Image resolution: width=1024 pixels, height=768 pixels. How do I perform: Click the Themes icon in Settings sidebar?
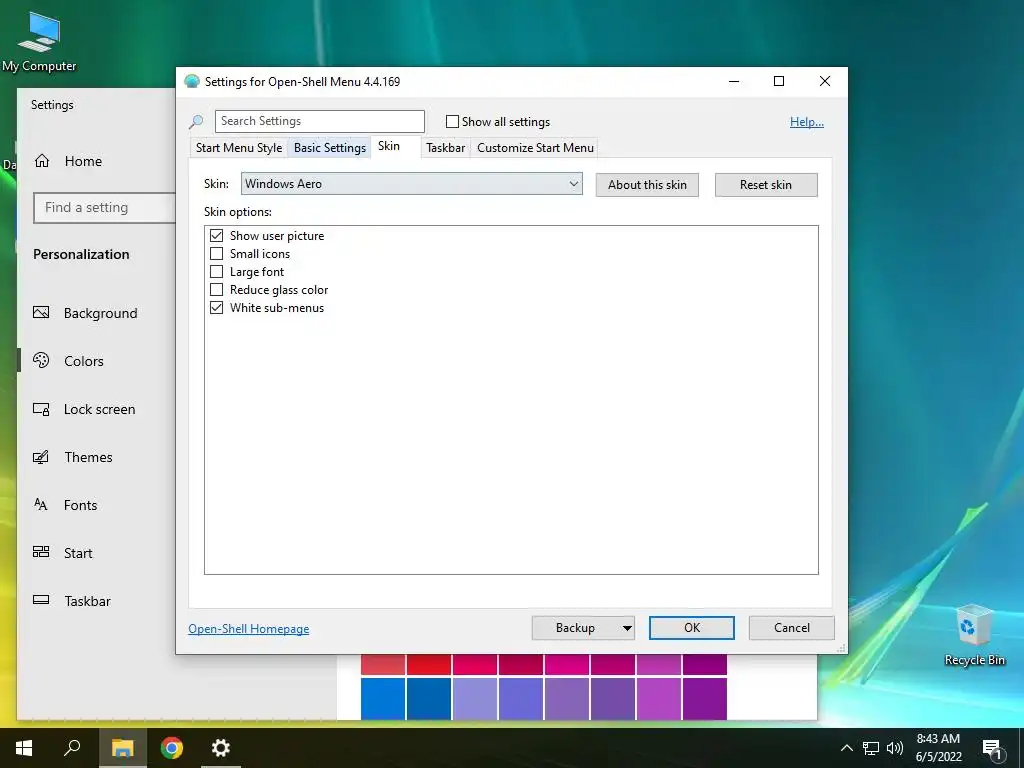point(41,456)
